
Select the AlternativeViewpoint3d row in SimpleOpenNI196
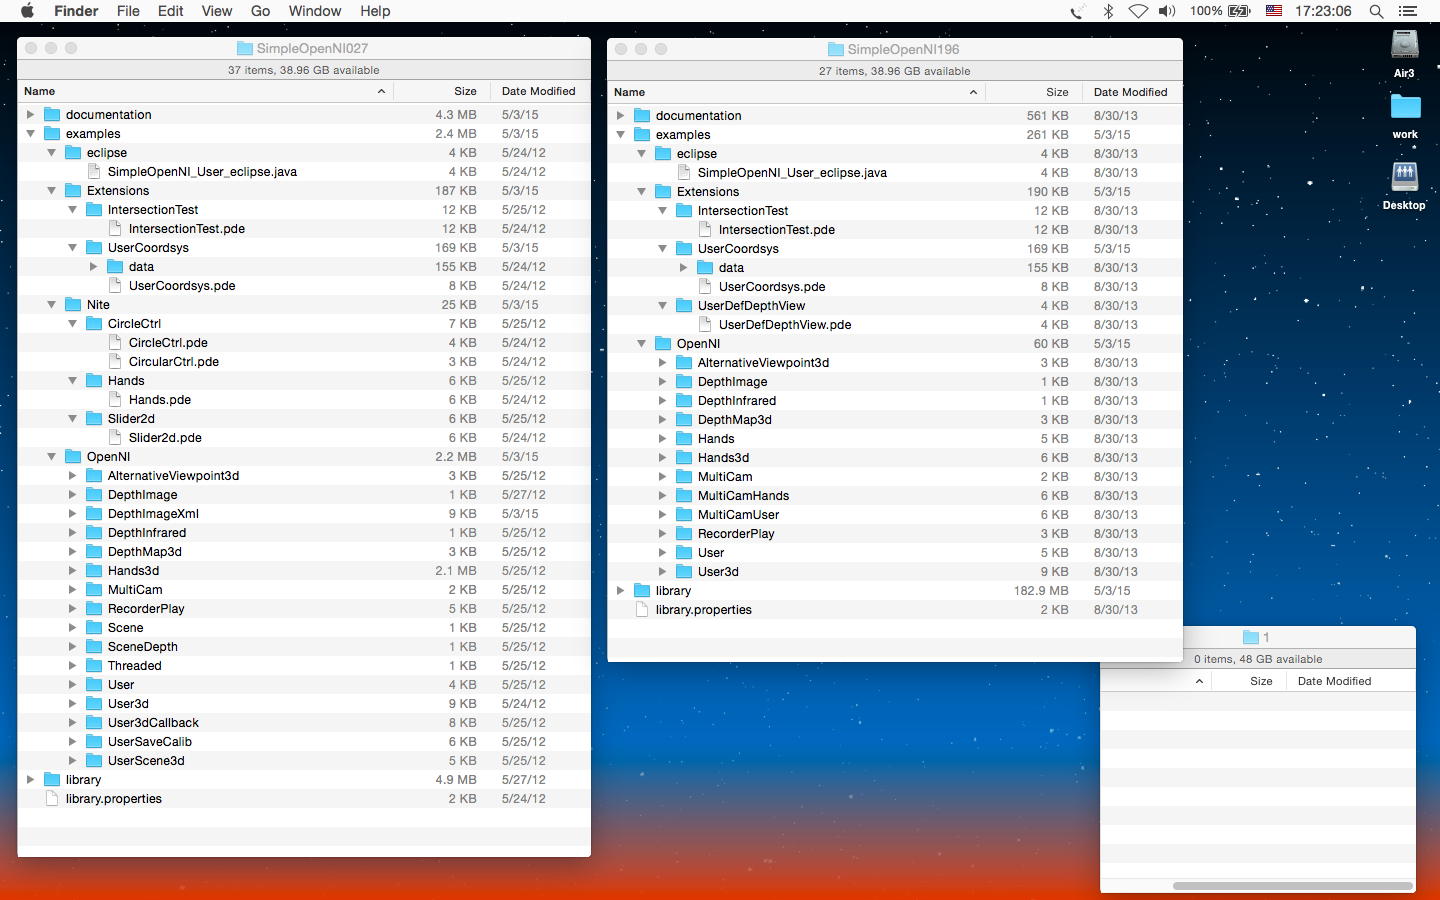(x=895, y=363)
